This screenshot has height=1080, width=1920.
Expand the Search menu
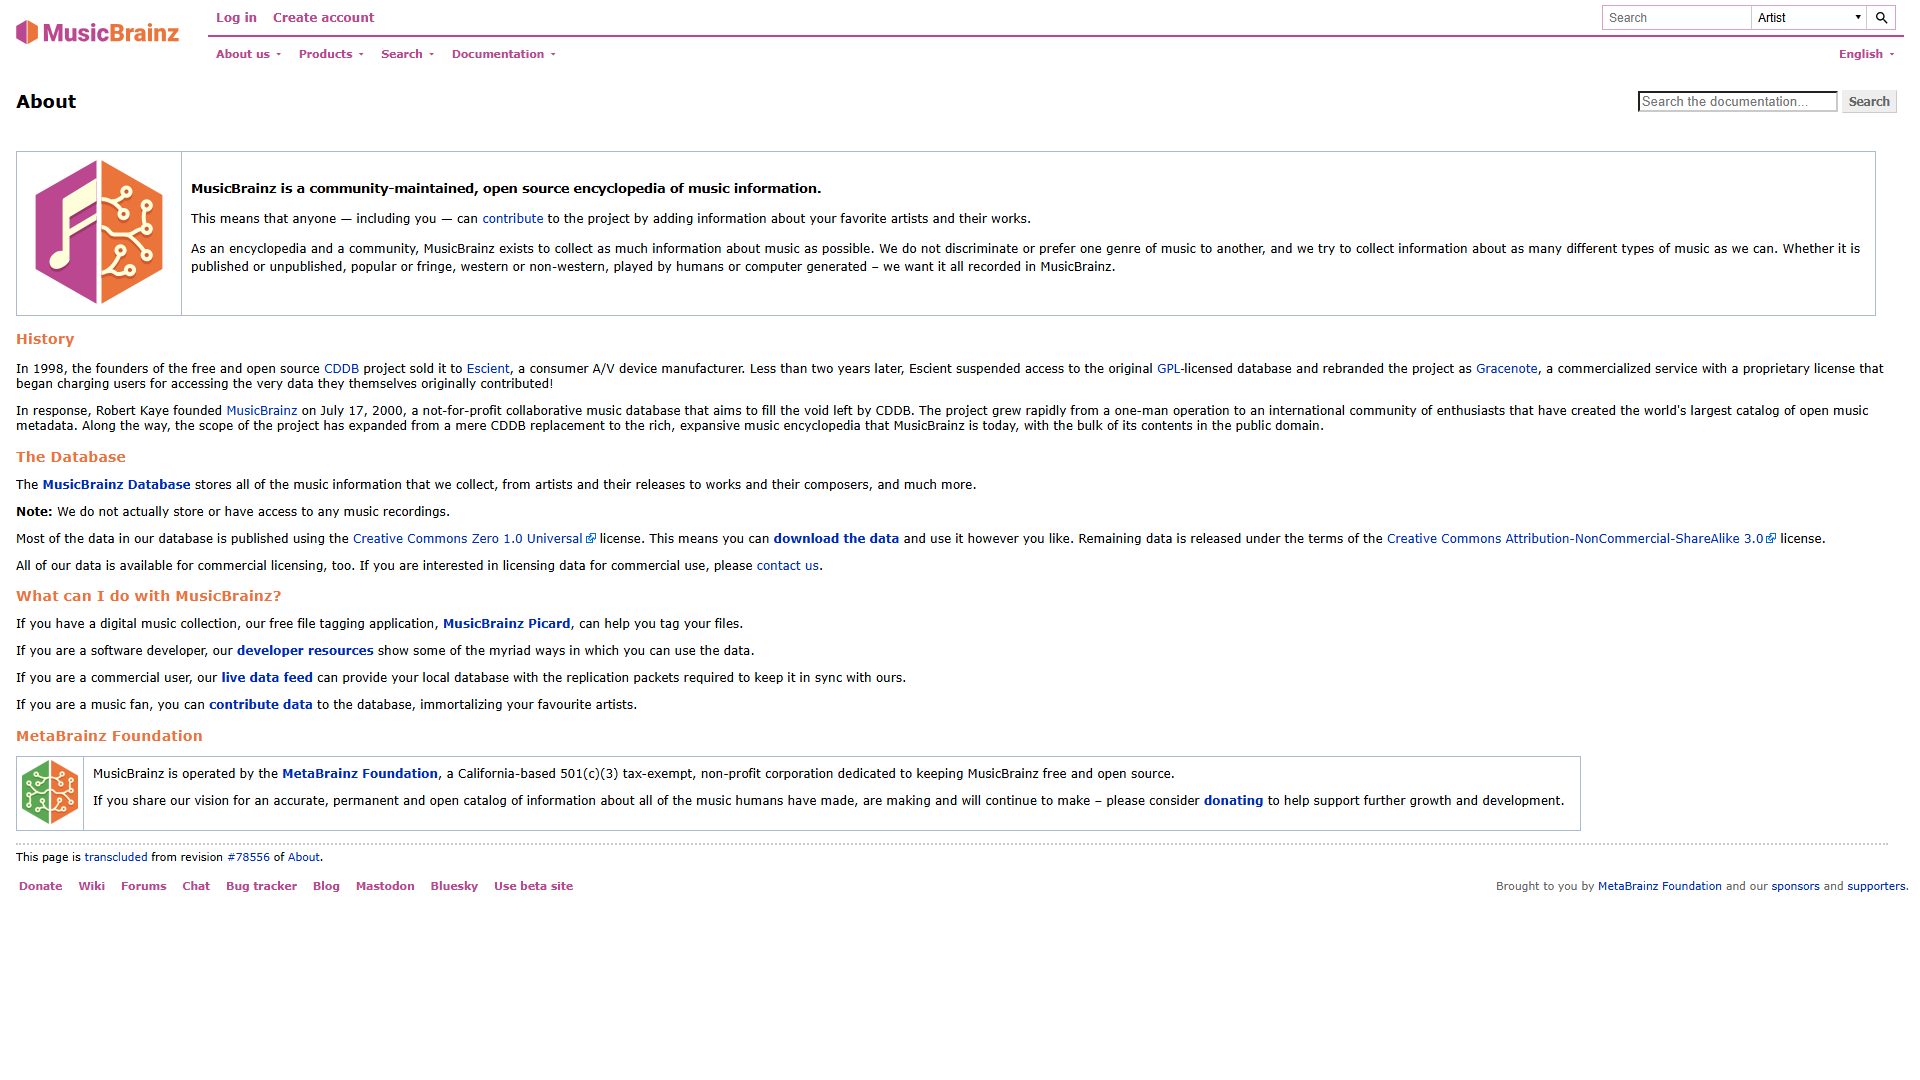pyautogui.click(x=407, y=54)
